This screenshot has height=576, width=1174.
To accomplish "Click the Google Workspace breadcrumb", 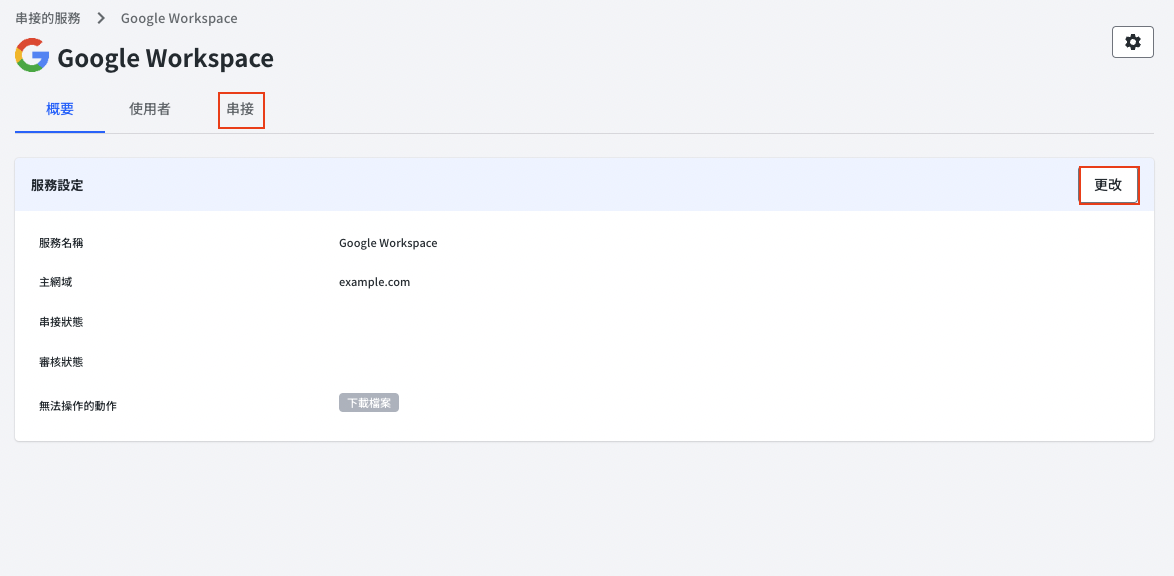I will (180, 18).
